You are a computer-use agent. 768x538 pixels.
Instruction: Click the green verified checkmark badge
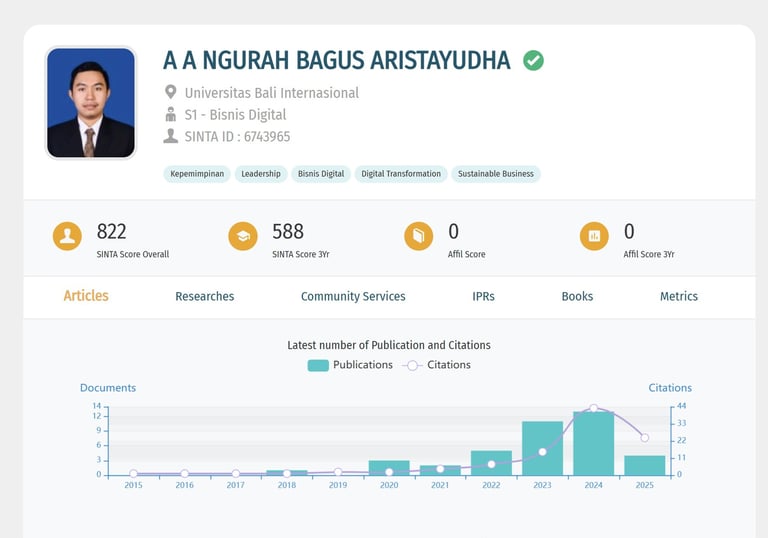(533, 61)
